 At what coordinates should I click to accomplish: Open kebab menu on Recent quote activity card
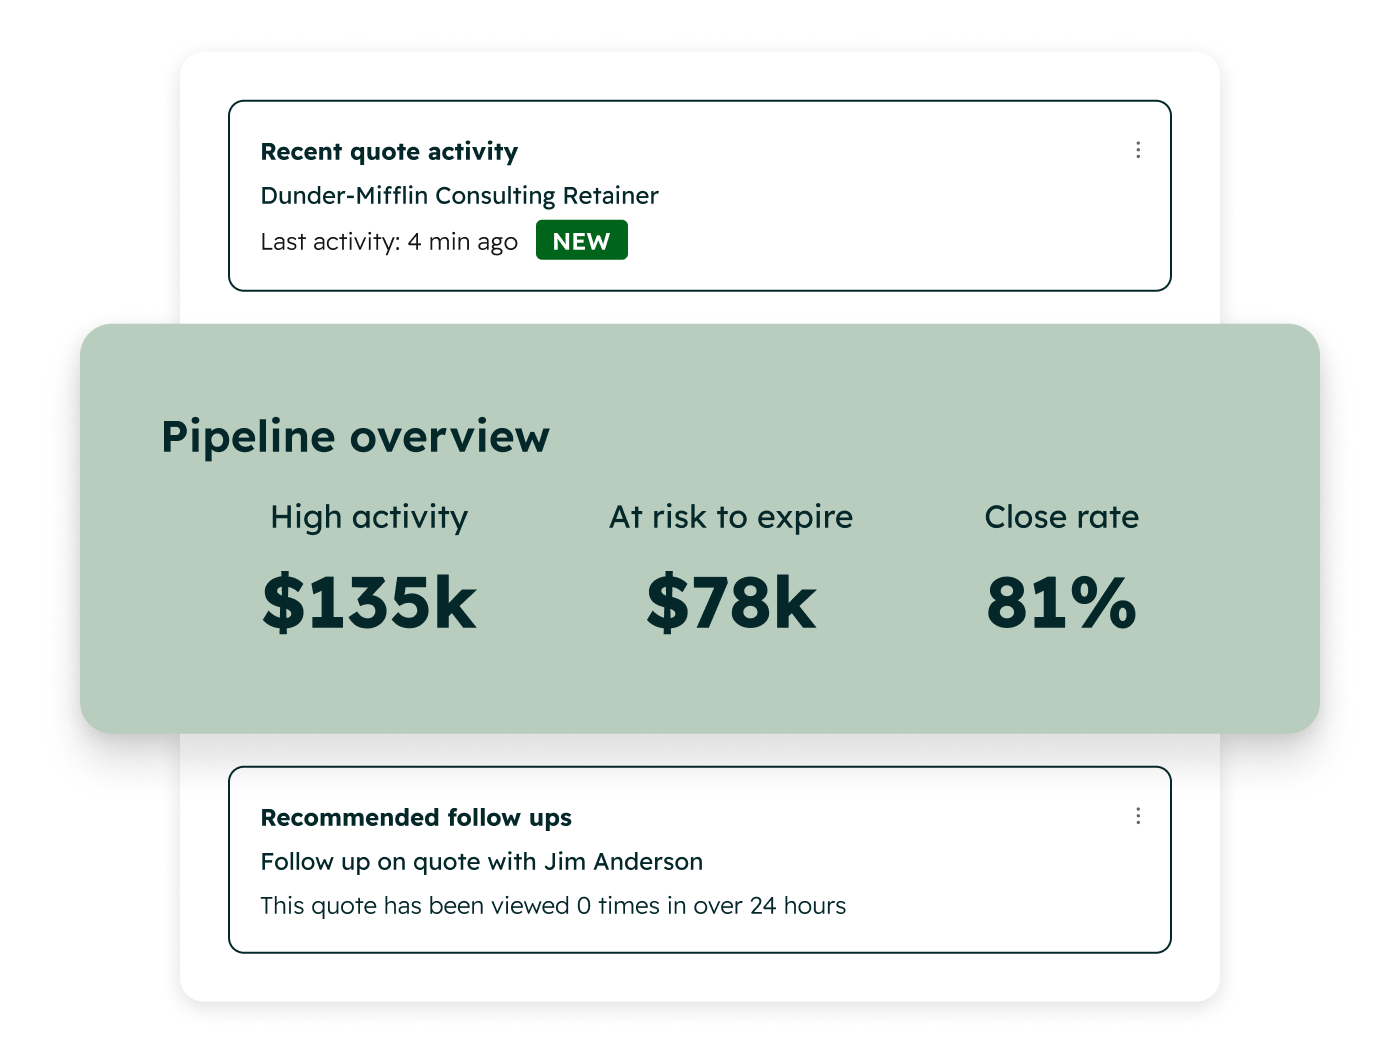(x=1138, y=150)
